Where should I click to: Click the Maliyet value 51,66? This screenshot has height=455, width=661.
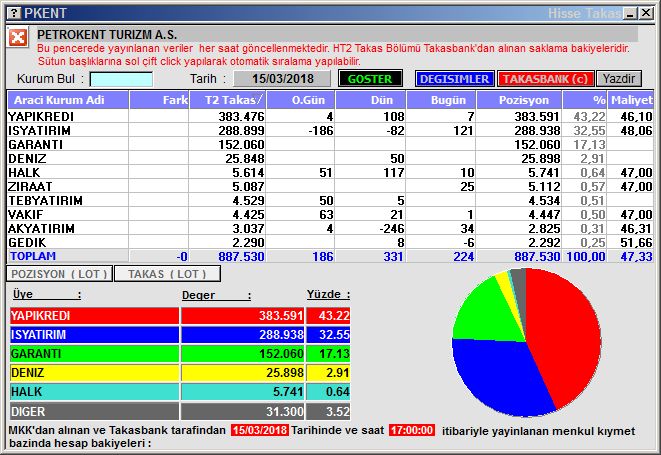point(636,242)
